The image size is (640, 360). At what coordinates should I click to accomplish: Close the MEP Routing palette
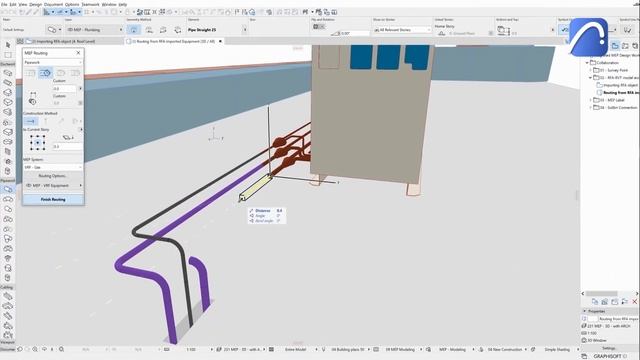tap(78, 53)
